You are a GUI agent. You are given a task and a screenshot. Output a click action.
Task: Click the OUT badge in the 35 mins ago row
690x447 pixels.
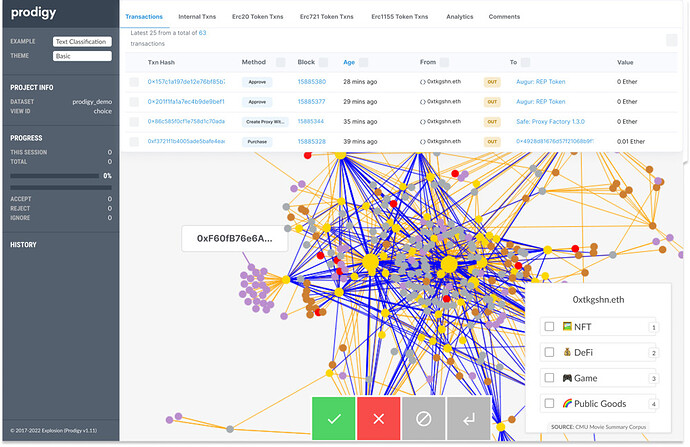492,122
